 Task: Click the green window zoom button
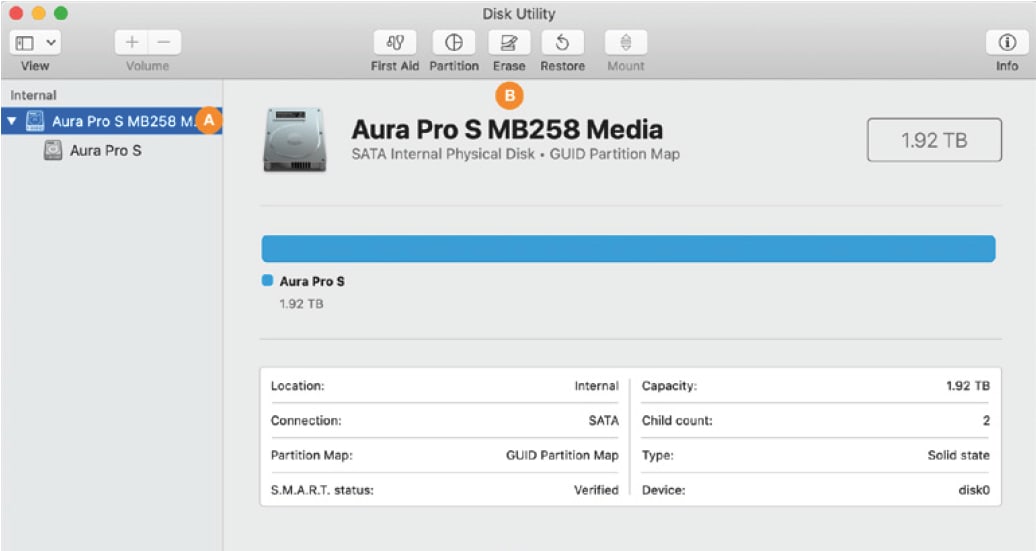pos(61,13)
